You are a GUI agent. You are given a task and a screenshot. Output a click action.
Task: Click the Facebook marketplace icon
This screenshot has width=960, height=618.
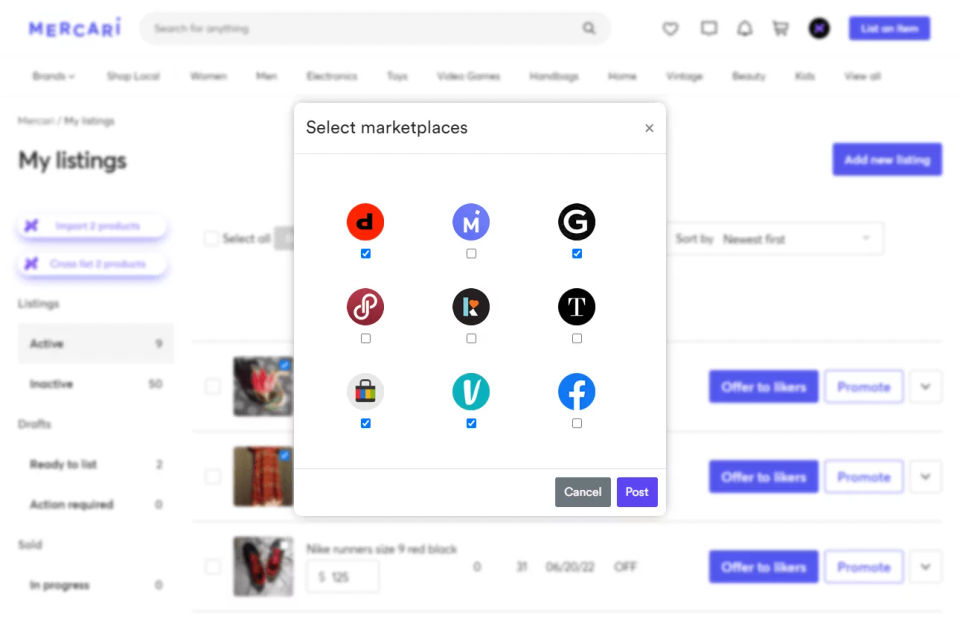point(577,392)
